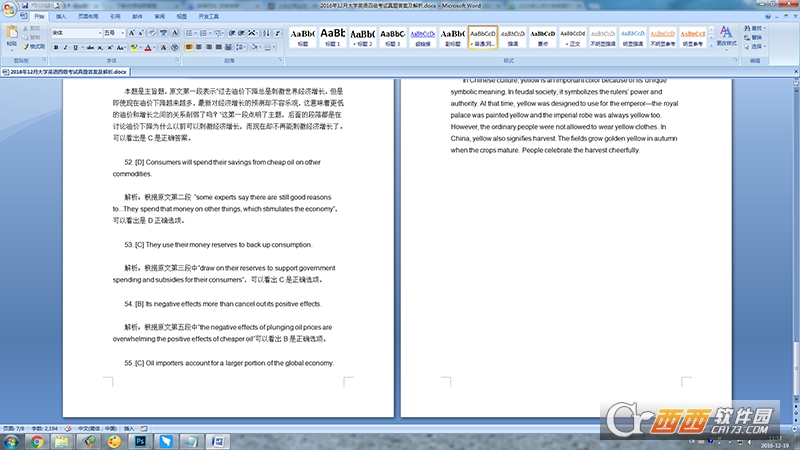Save the document from quick access toolbar
Viewport: 800px width, 450px height.
[24, 6]
